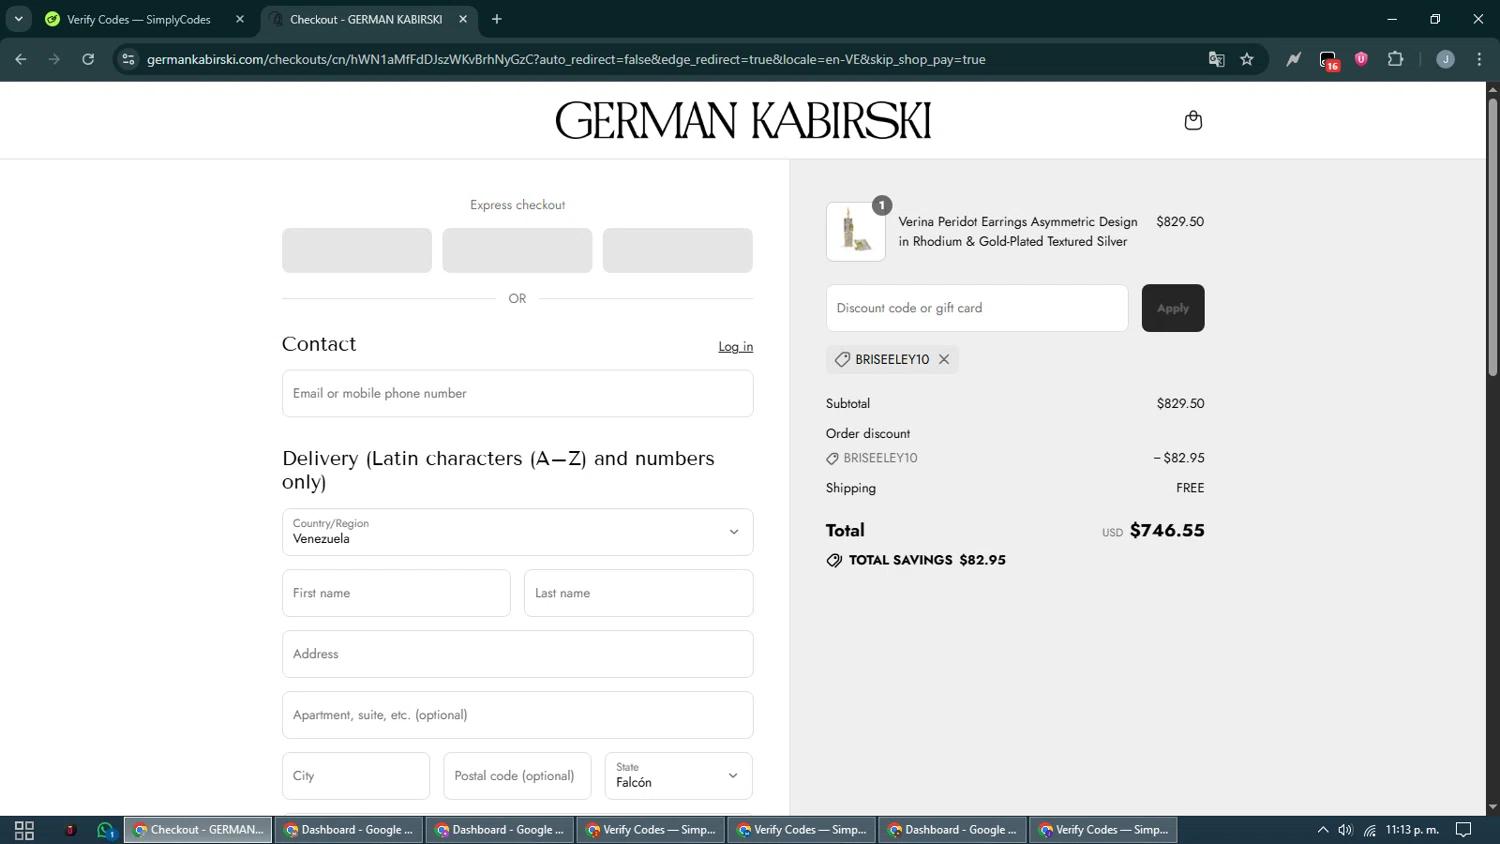Open WhatsApp from the taskbar
Image resolution: width=1500 pixels, height=844 pixels.
[x=105, y=830]
